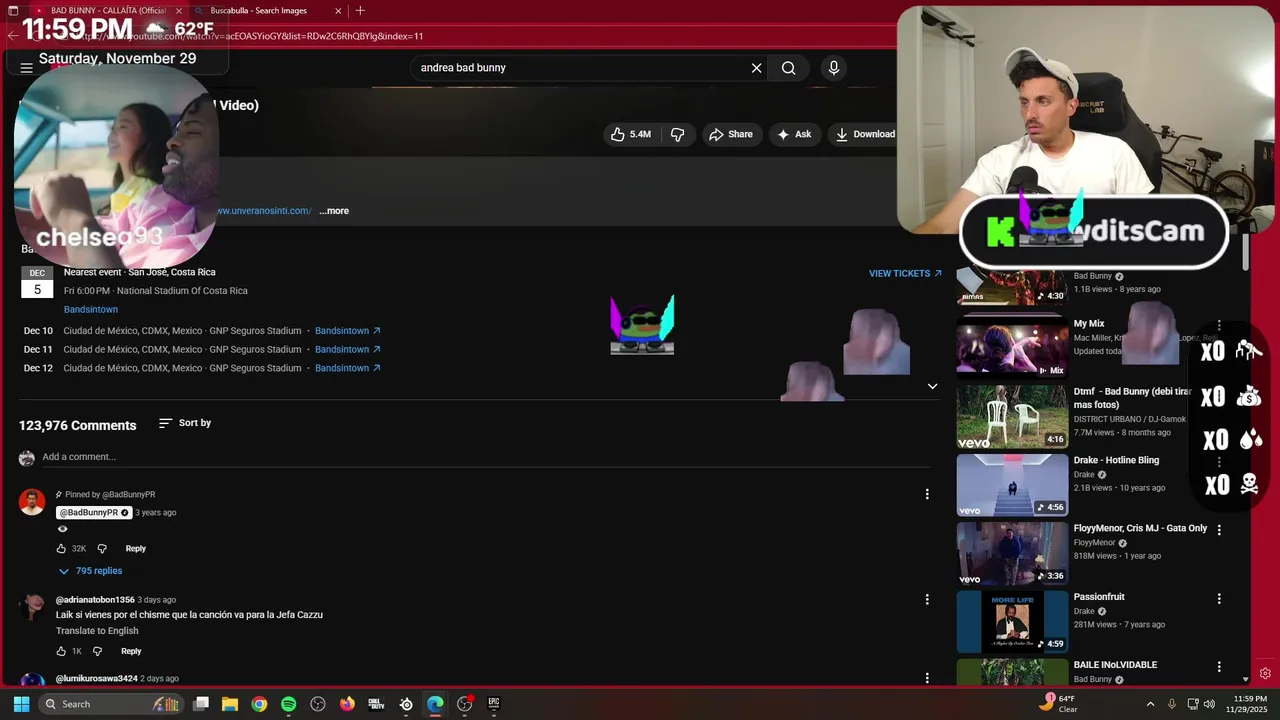Reply to the pinned BadBunnyPR comment
Image resolution: width=1280 pixels, height=720 pixels.
pyautogui.click(x=135, y=549)
